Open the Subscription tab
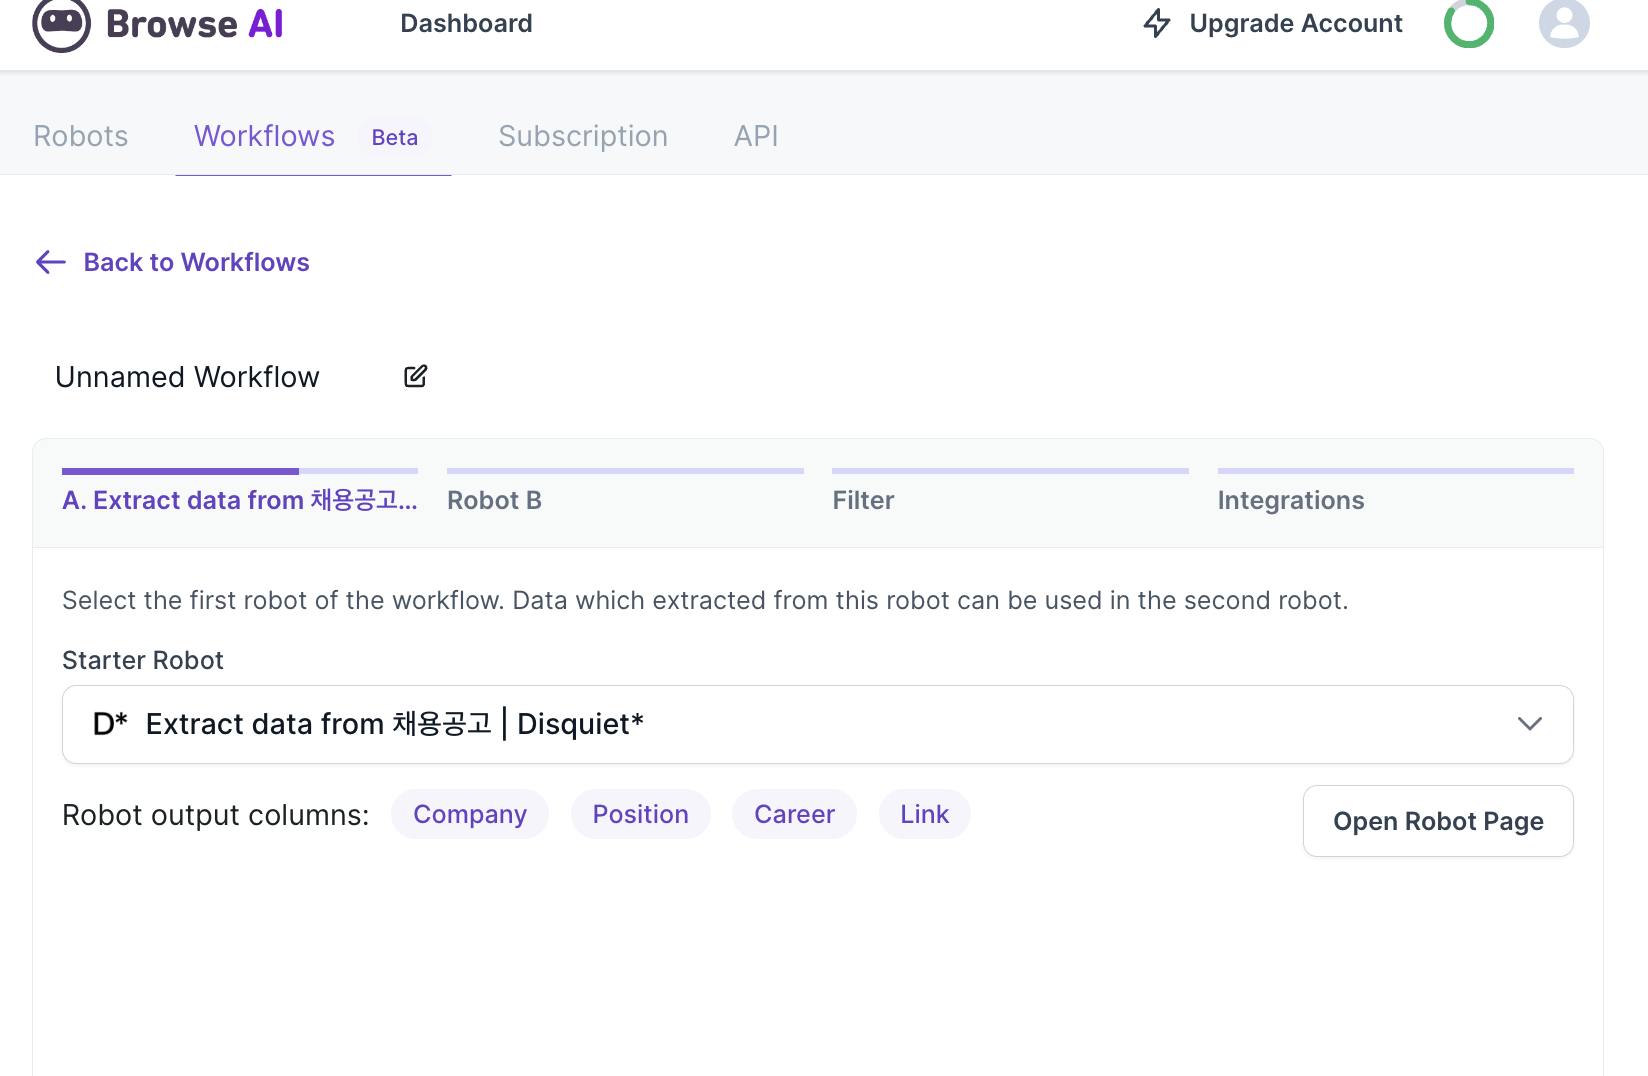Image resolution: width=1648 pixels, height=1076 pixels. 583,136
